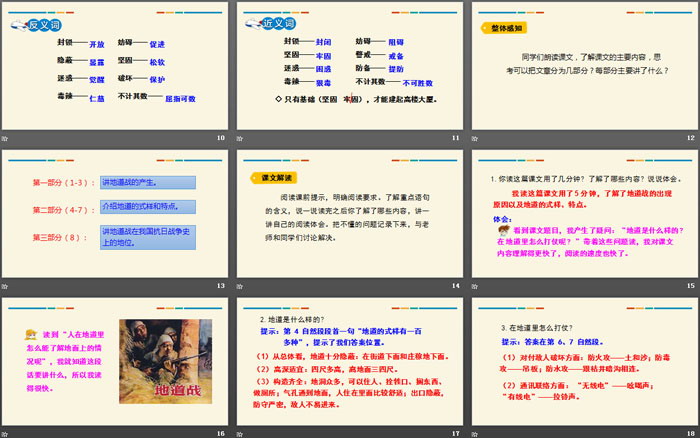Click slide number 10 label

[x=221, y=138]
